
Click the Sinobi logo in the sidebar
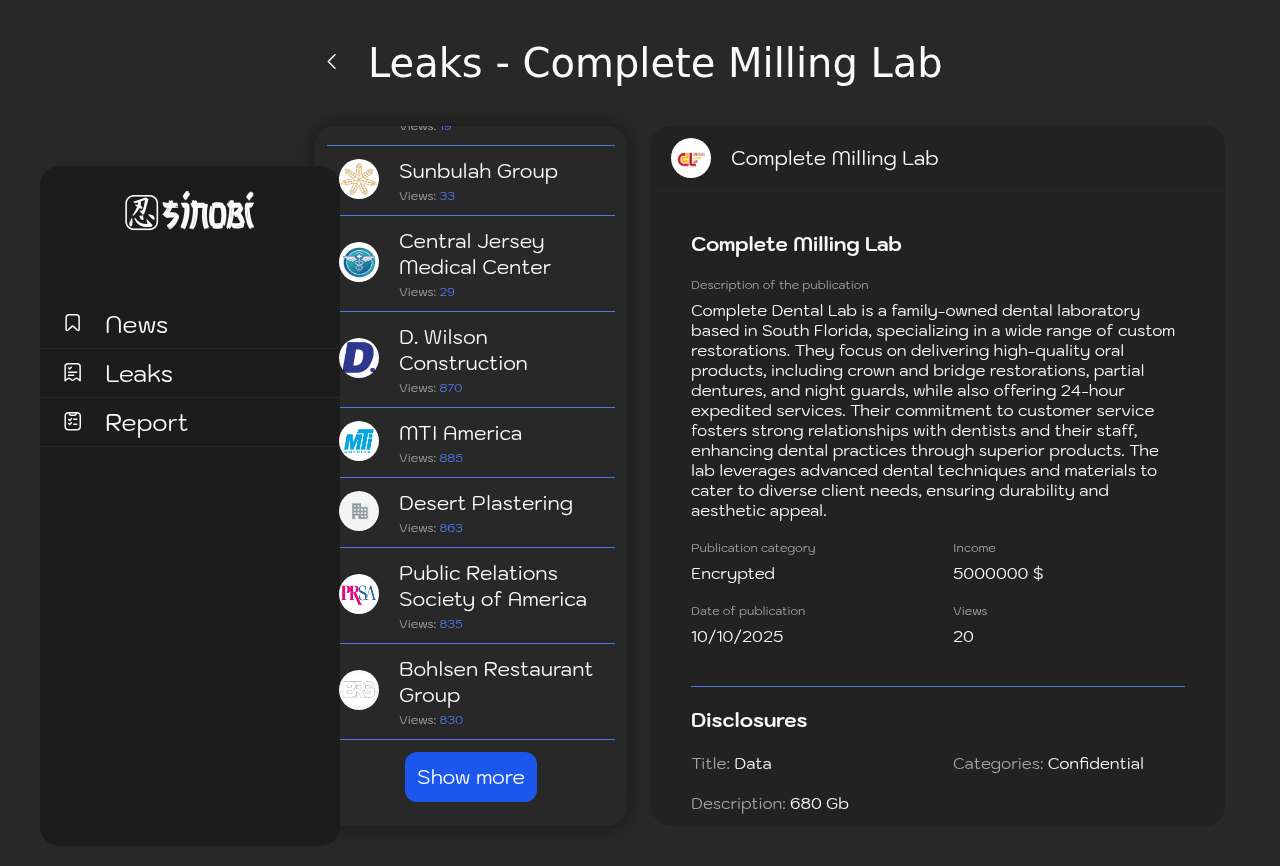pyautogui.click(x=190, y=211)
